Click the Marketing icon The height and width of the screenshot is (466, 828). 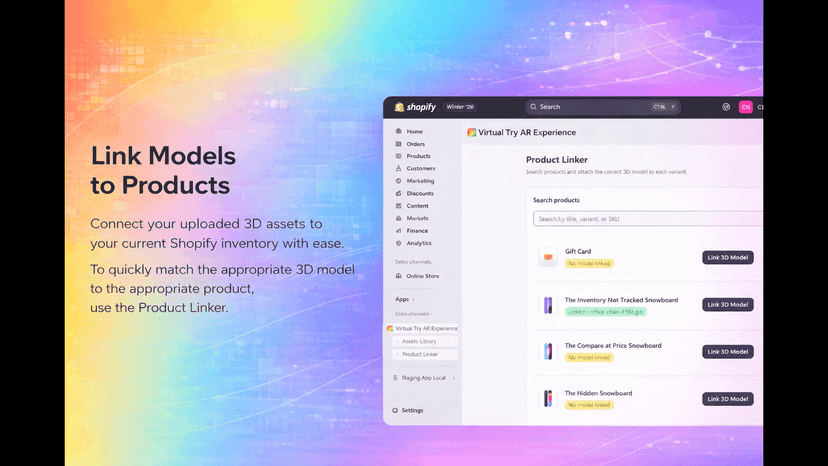pyautogui.click(x=399, y=181)
